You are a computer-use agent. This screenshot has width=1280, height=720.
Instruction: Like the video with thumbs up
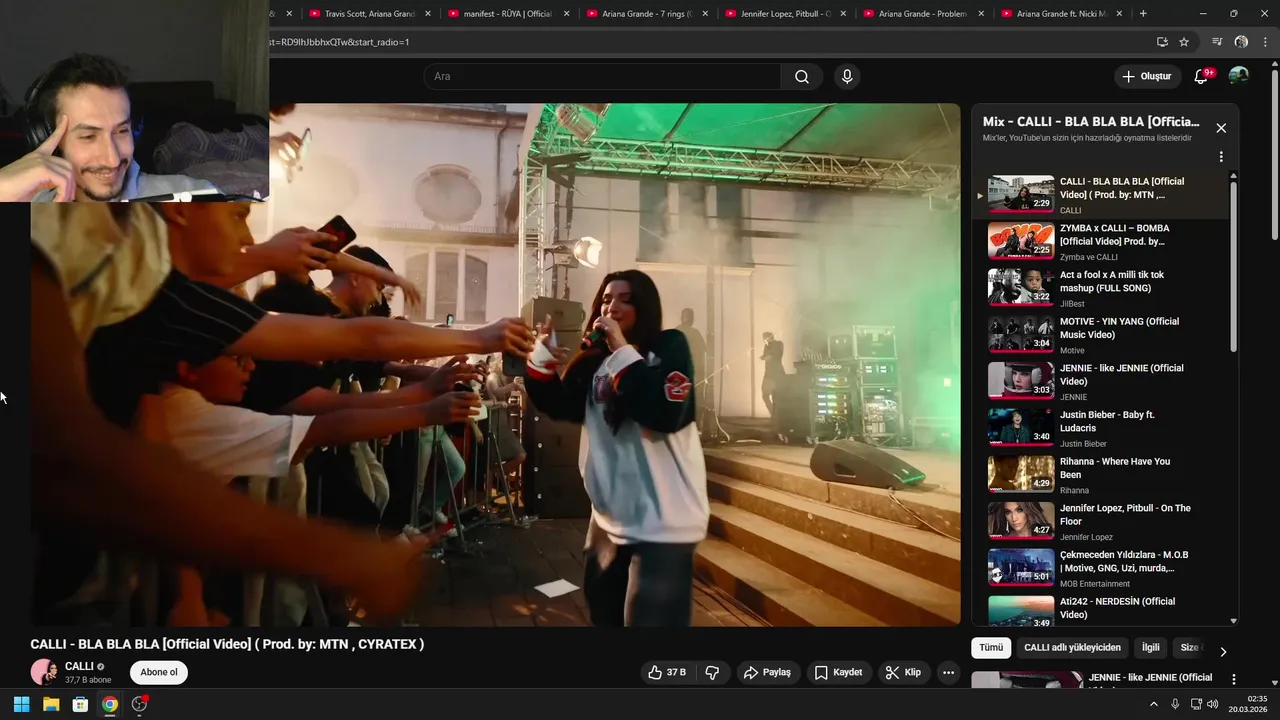(669, 673)
